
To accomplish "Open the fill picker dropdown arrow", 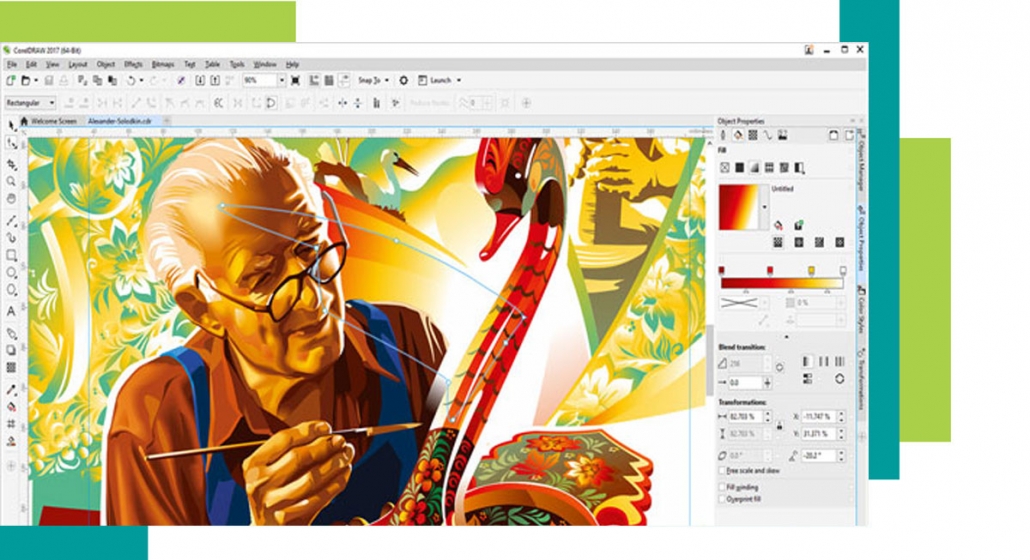I will (x=764, y=207).
